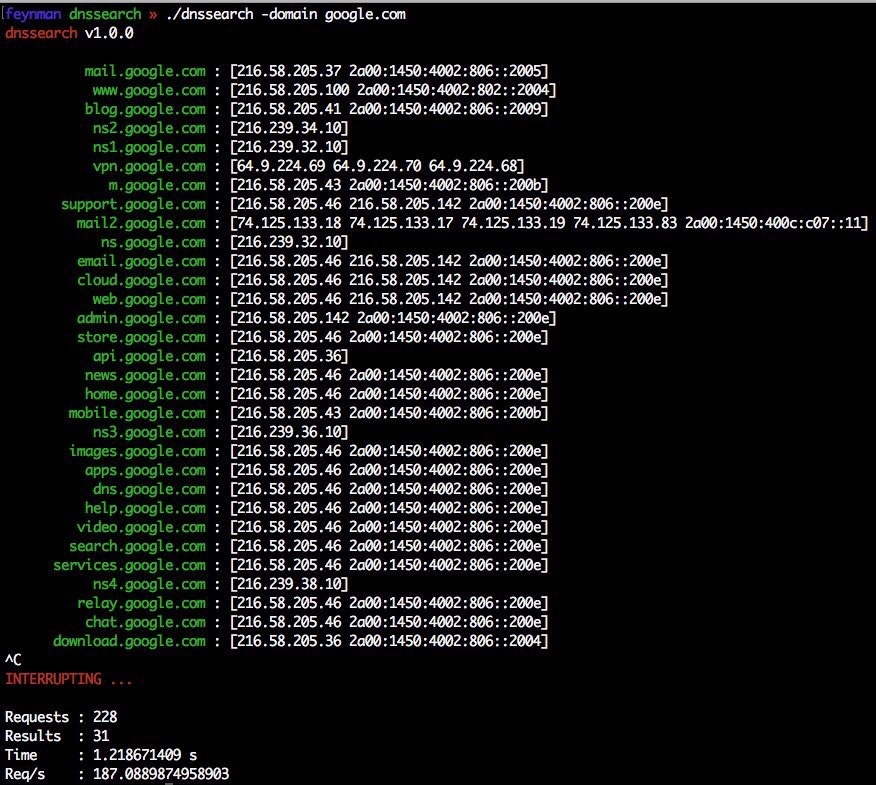Select the 'blog.google.com' hostname
The width and height of the screenshot is (876, 785).
click(x=145, y=110)
